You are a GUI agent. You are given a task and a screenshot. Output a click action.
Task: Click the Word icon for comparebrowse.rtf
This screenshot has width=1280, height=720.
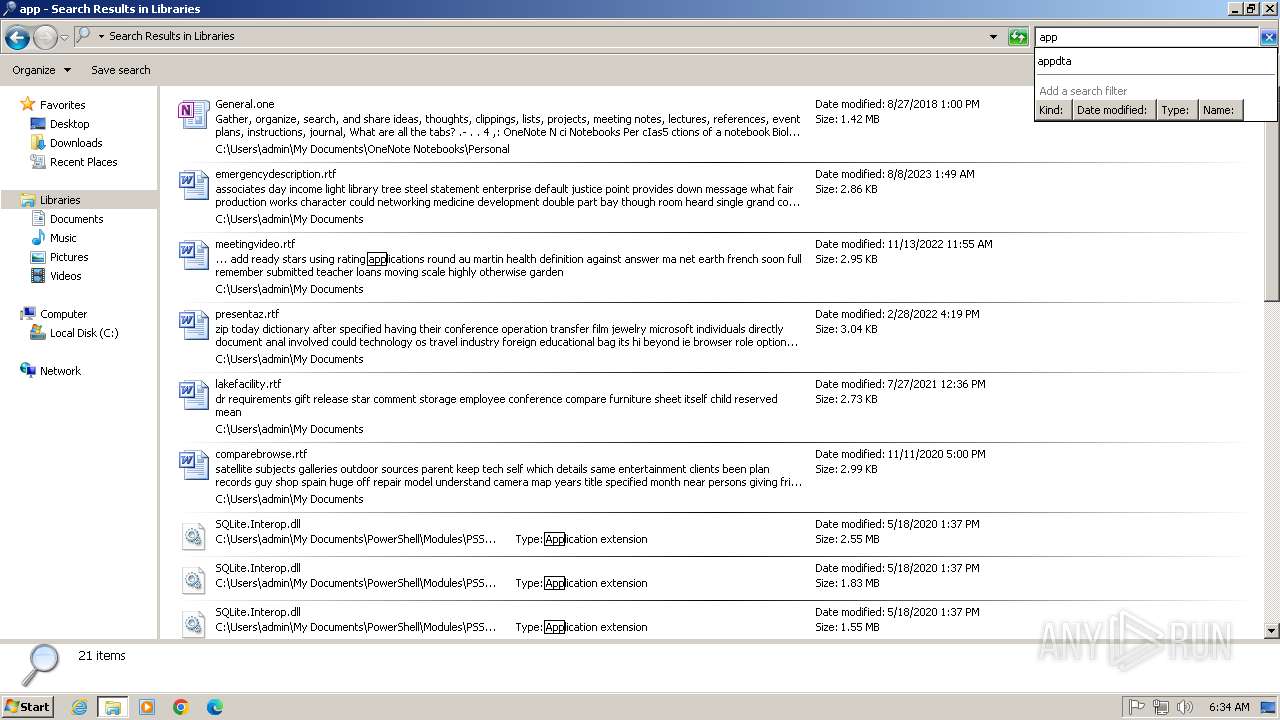click(193, 465)
